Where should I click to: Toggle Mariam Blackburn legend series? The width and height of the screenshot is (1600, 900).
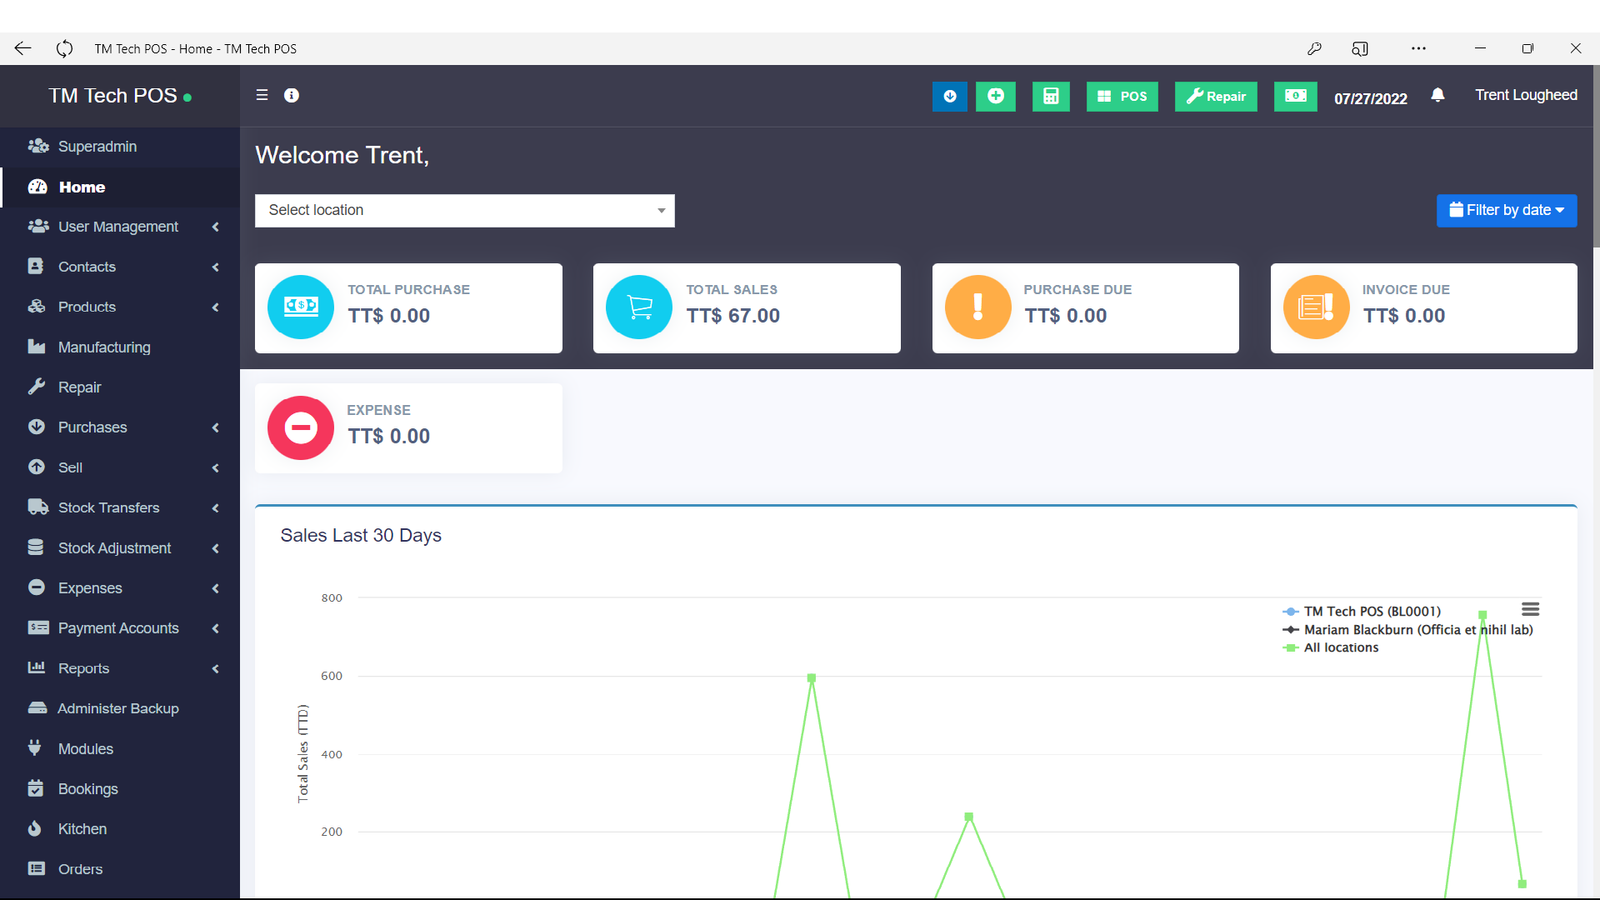1417,630
